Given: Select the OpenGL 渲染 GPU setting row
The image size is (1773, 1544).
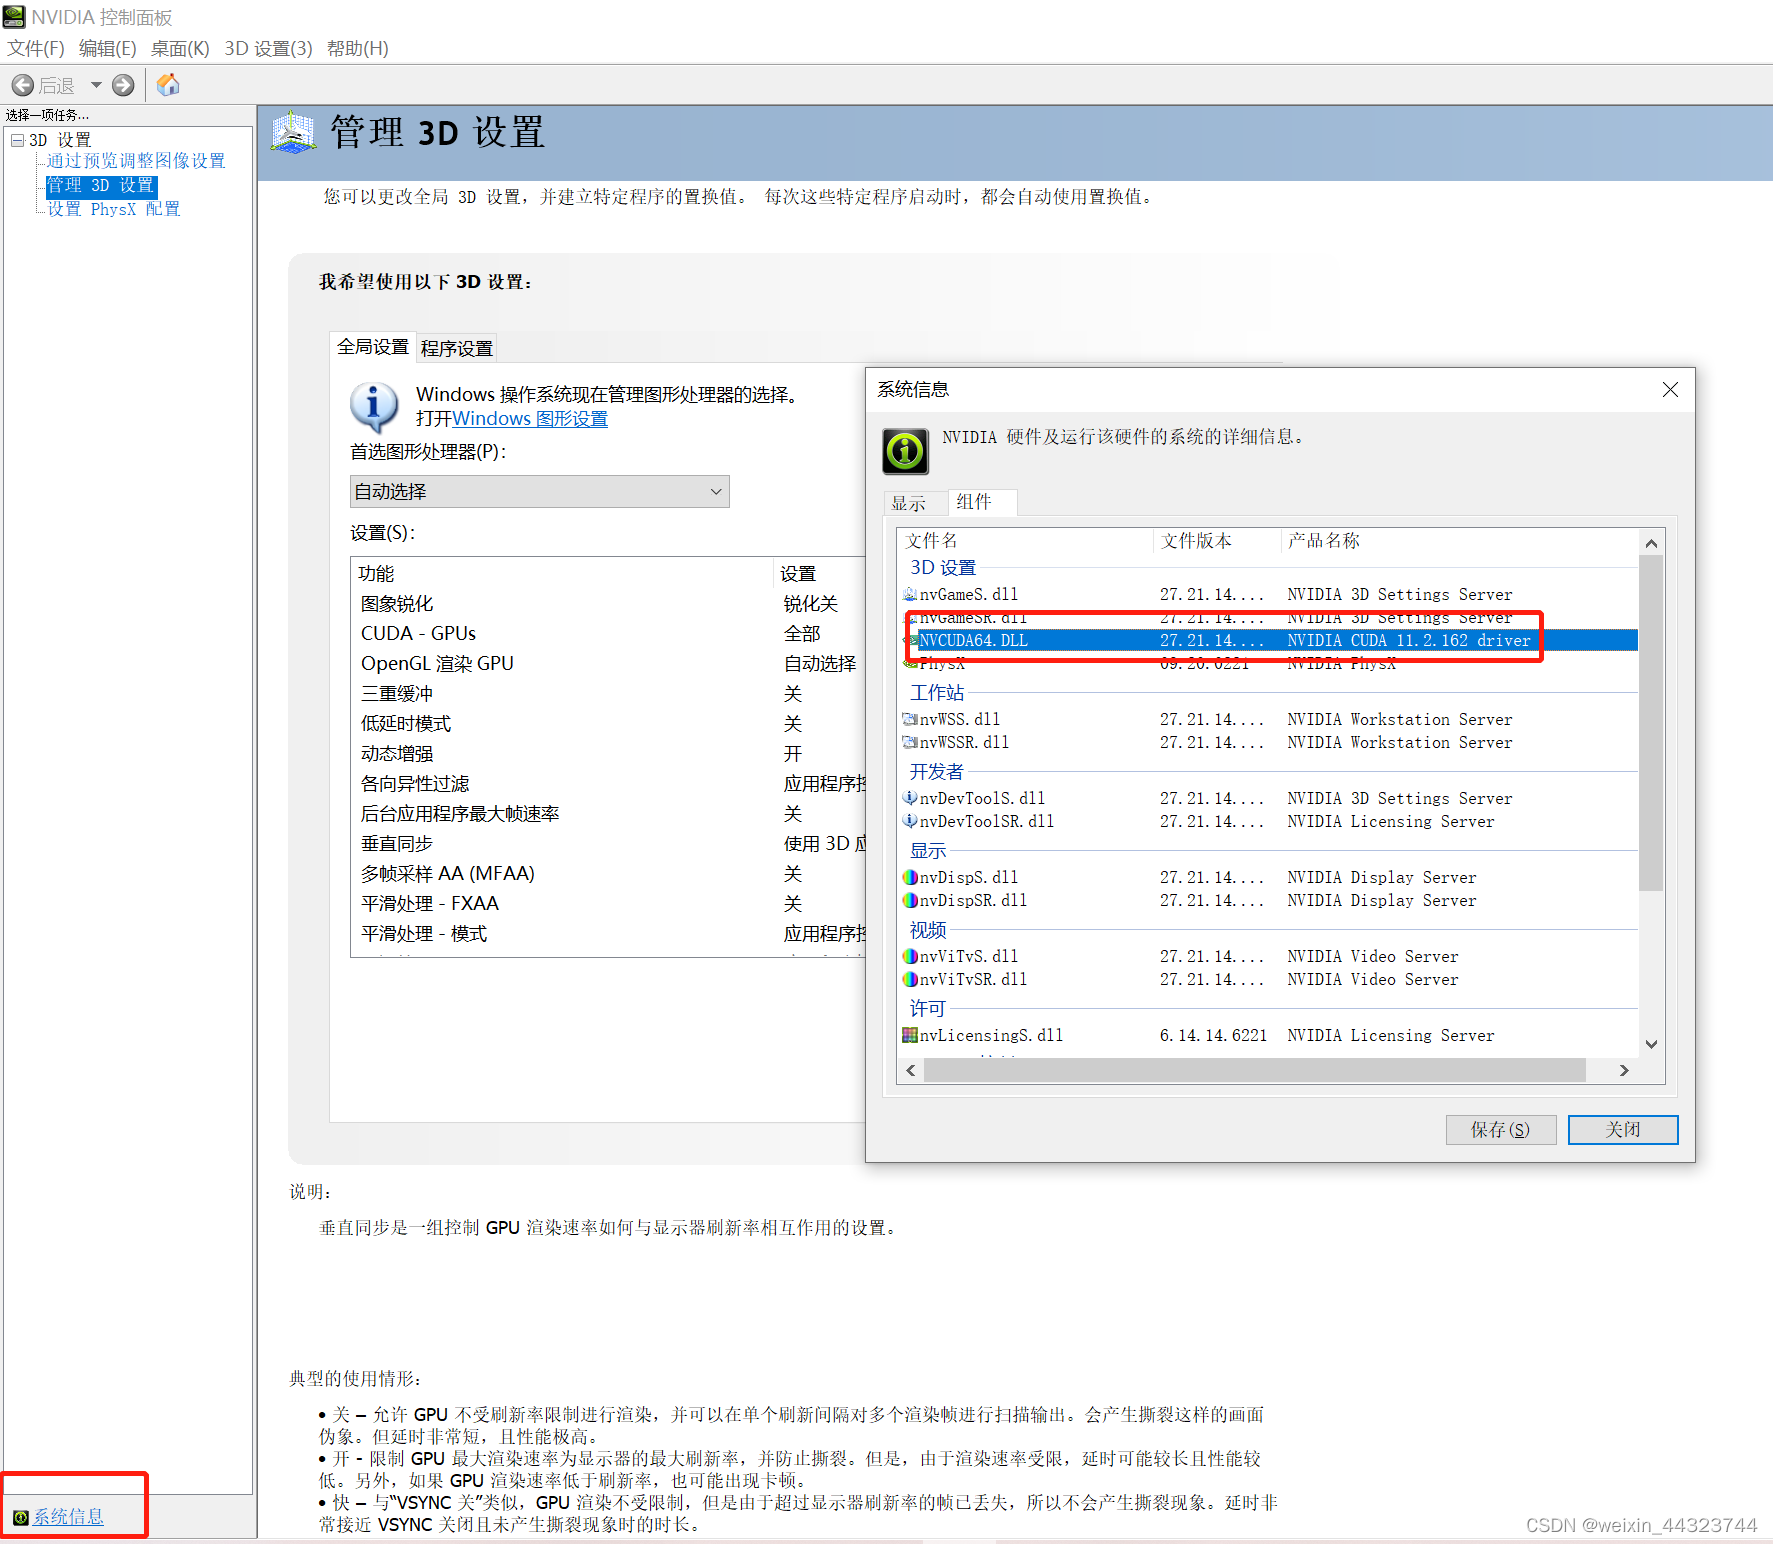Looking at the screenshot, I should [608, 664].
